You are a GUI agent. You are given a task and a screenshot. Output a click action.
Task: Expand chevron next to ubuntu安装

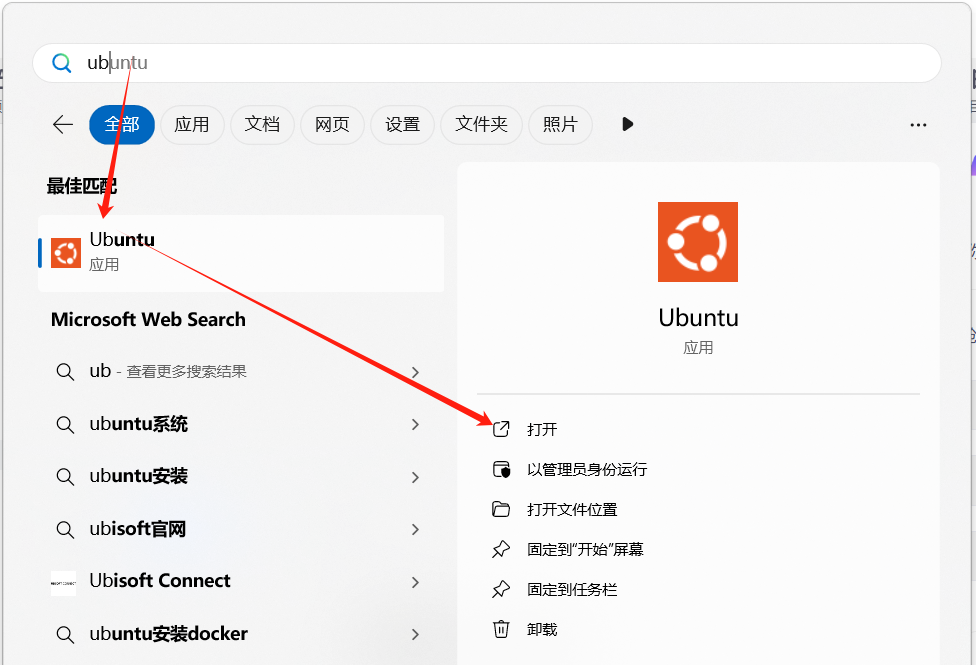tap(415, 478)
